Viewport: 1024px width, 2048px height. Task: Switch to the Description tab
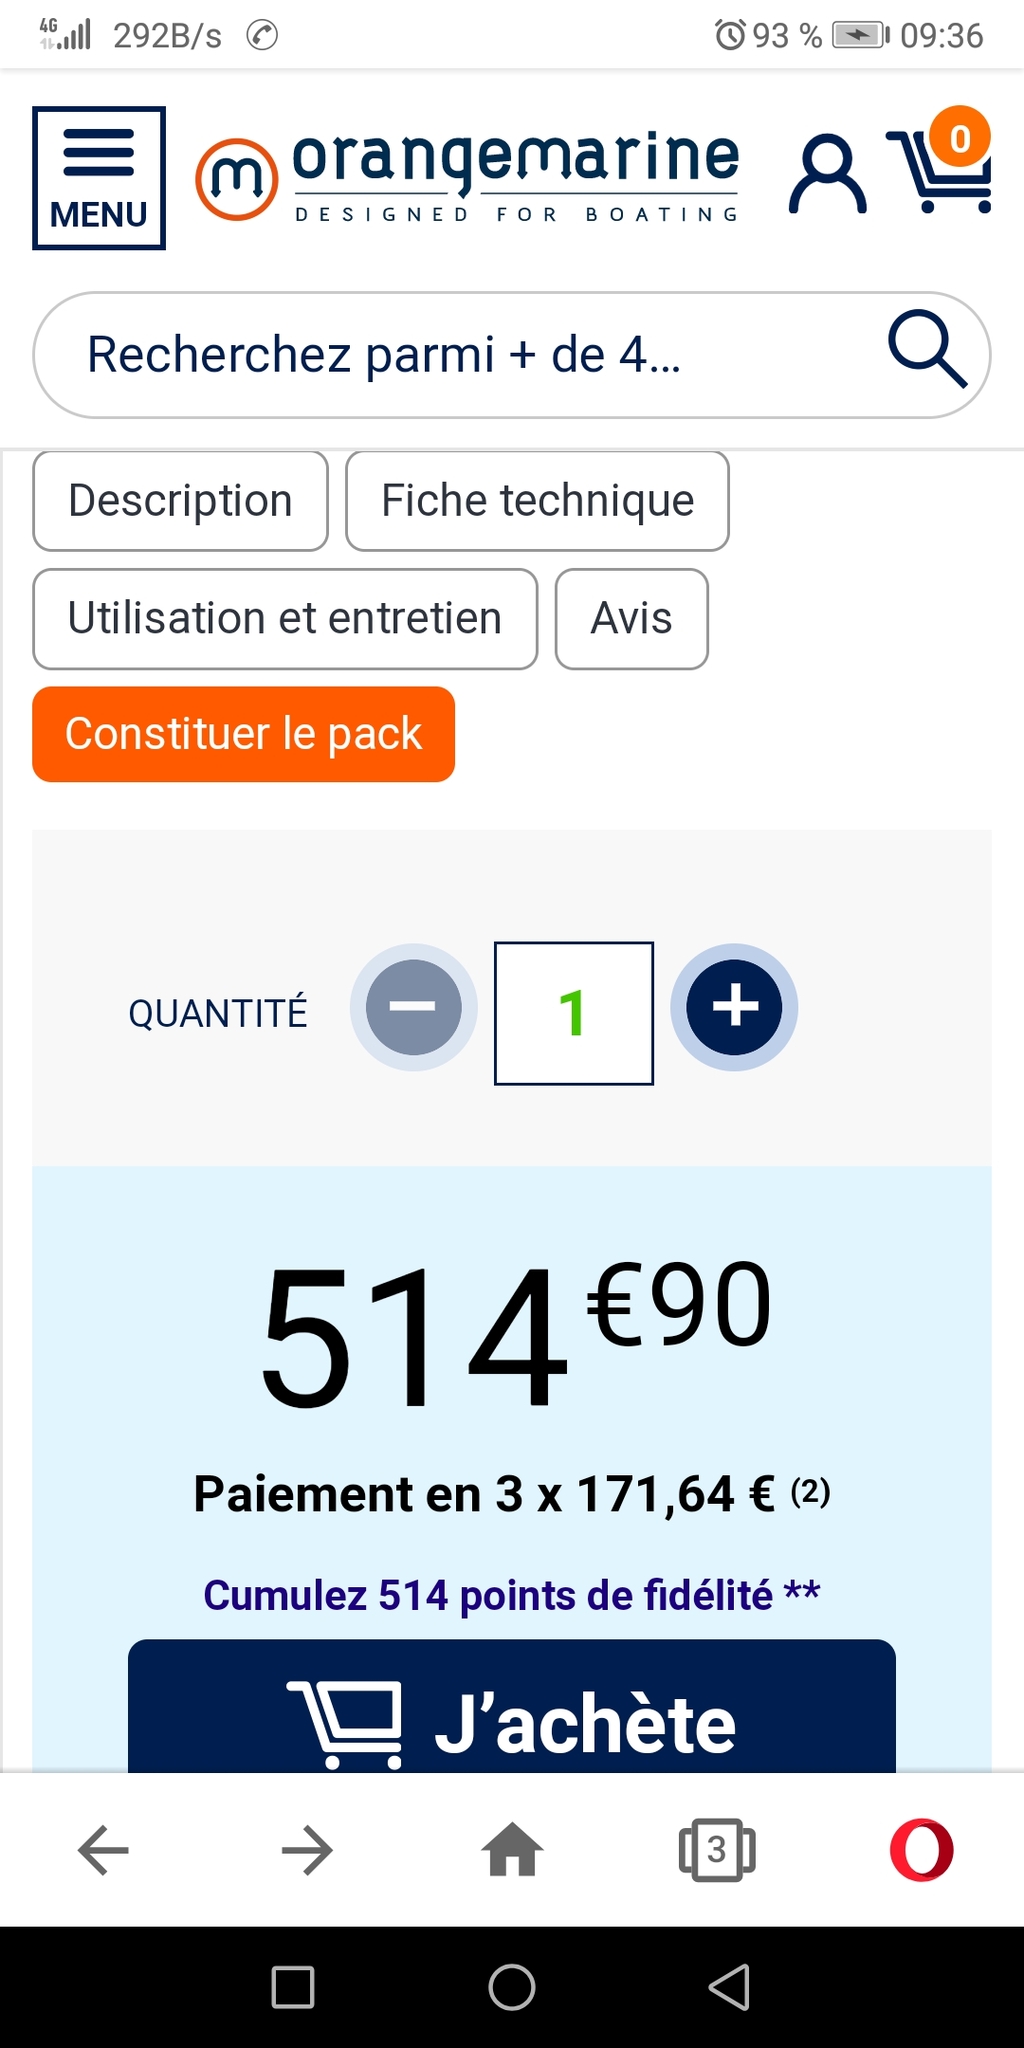pyautogui.click(x=180, y=501)
